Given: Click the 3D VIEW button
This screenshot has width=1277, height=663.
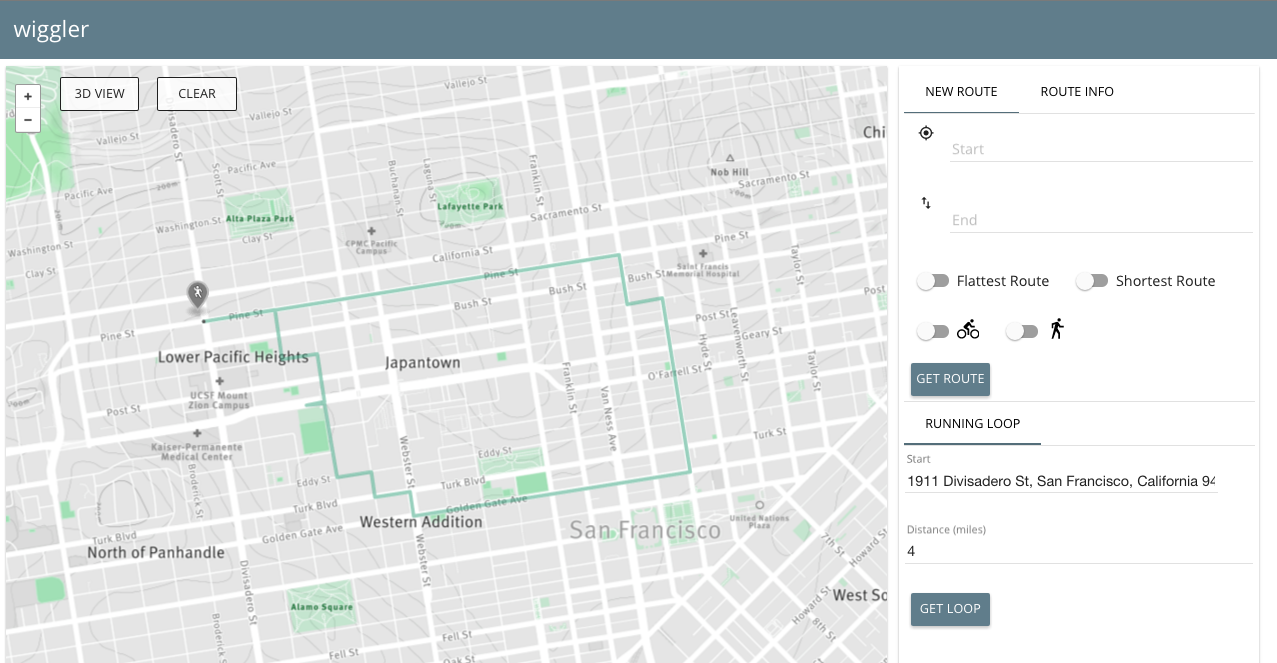Looking at the screenshot, I should 100,94.
